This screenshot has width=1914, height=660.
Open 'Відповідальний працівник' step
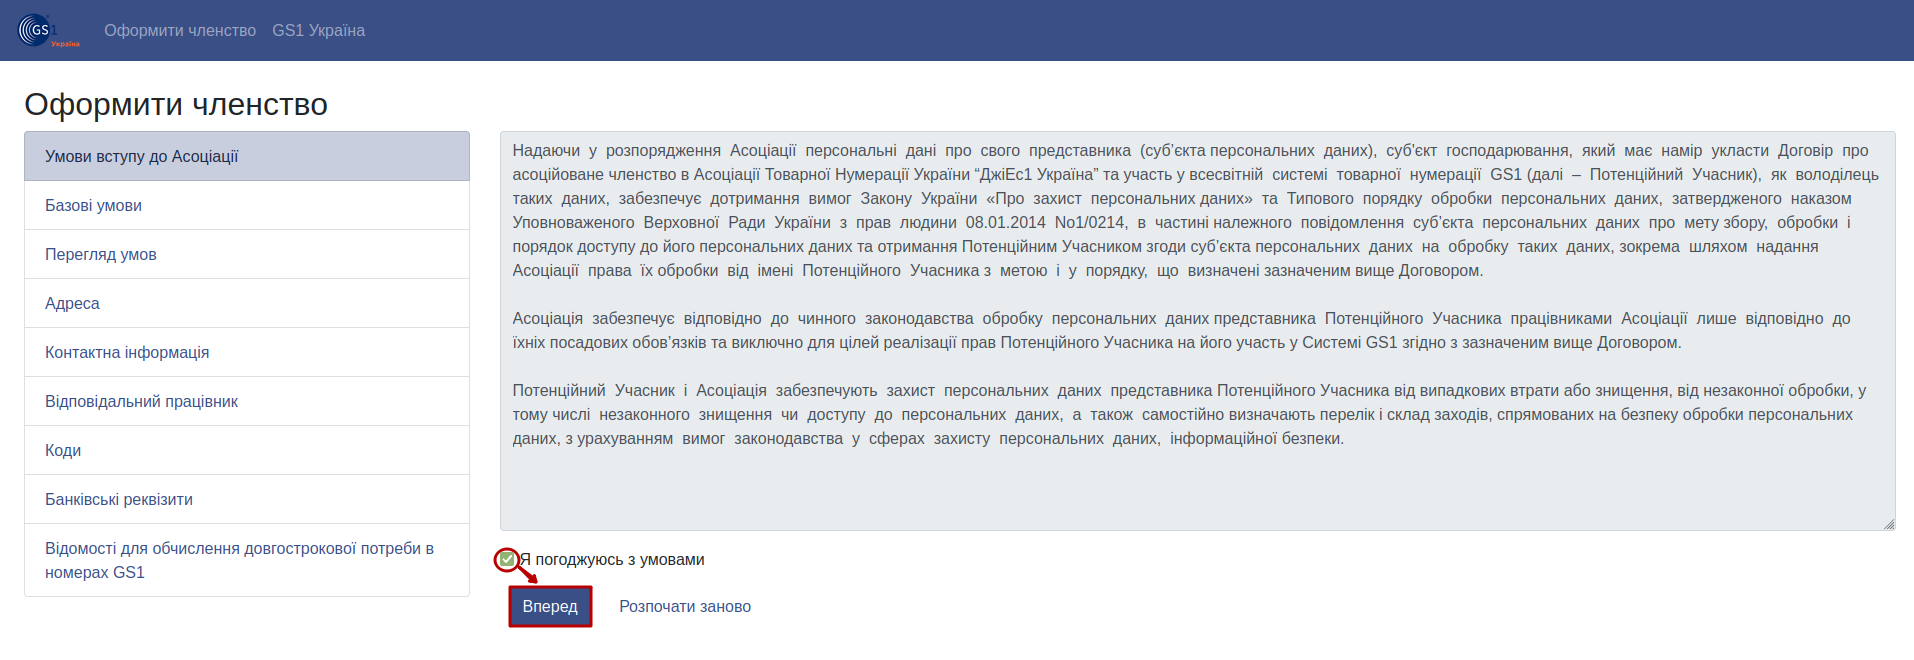coord(247,401)
